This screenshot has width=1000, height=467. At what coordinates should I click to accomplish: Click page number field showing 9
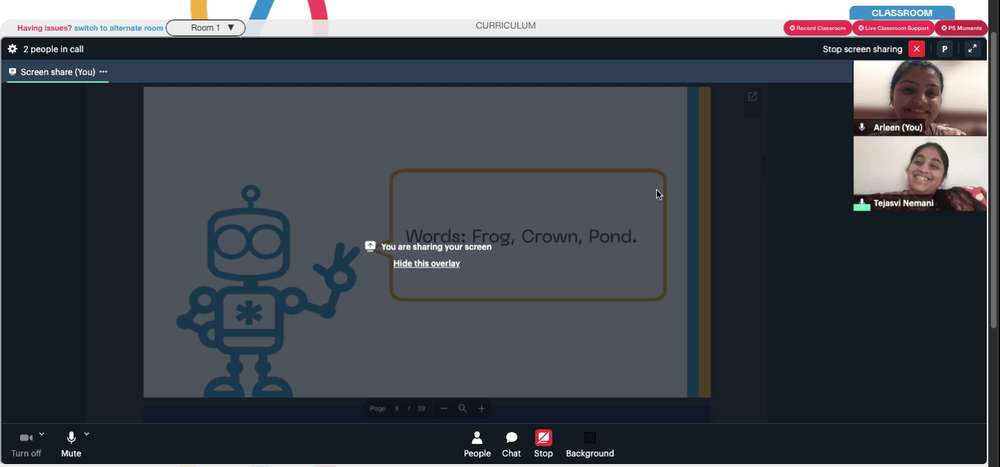[x=397, y=408]
